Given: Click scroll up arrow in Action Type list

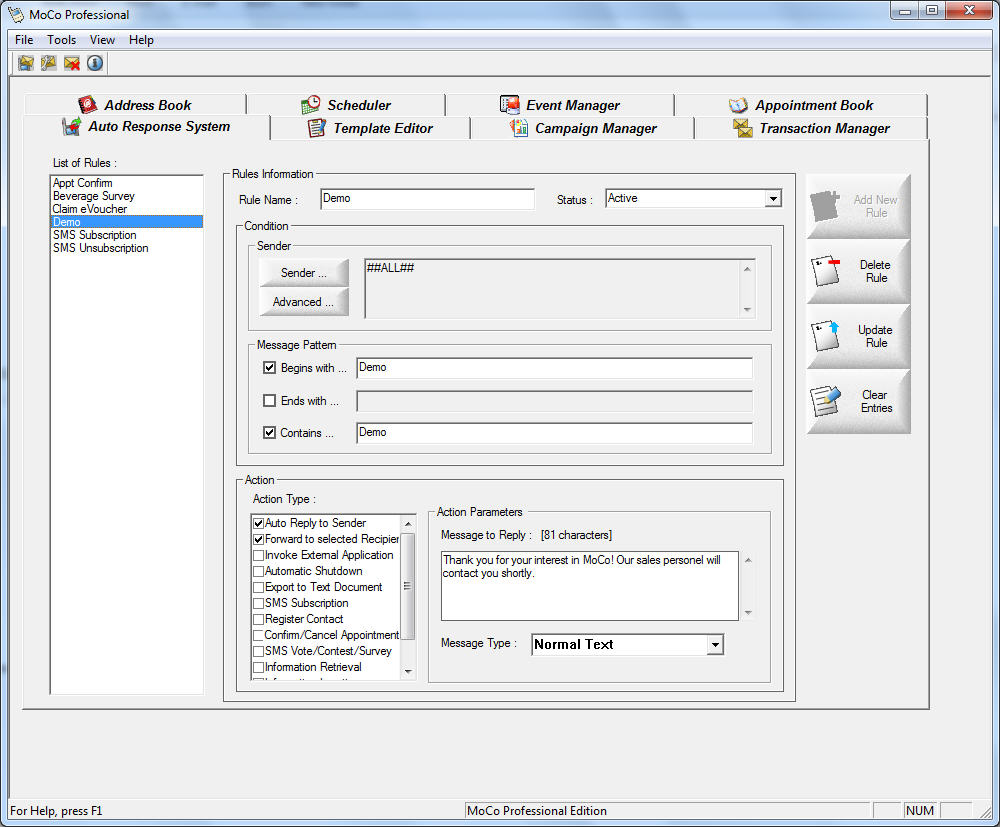Looking at the screenshot, I should 408,523.
